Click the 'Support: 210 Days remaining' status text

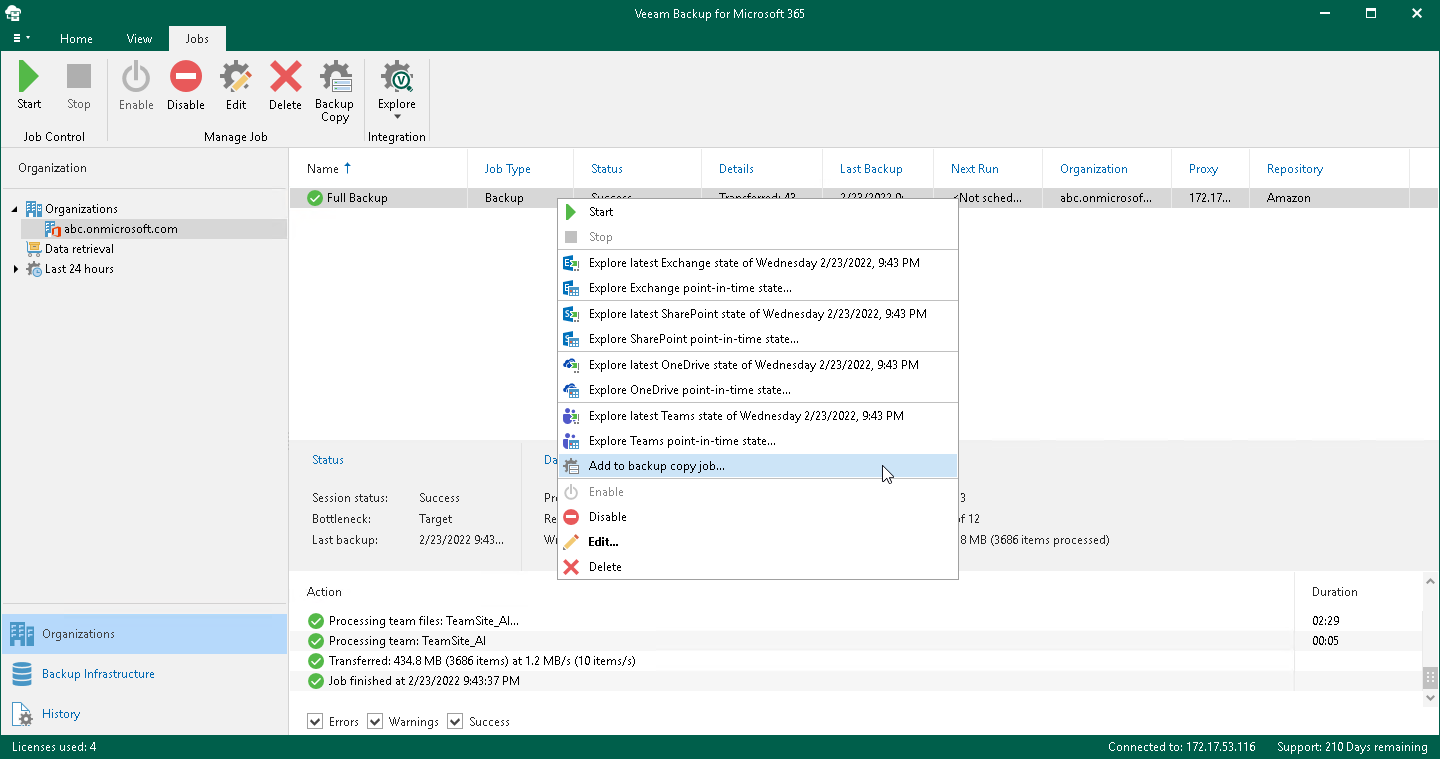[x=1352, y=747]
